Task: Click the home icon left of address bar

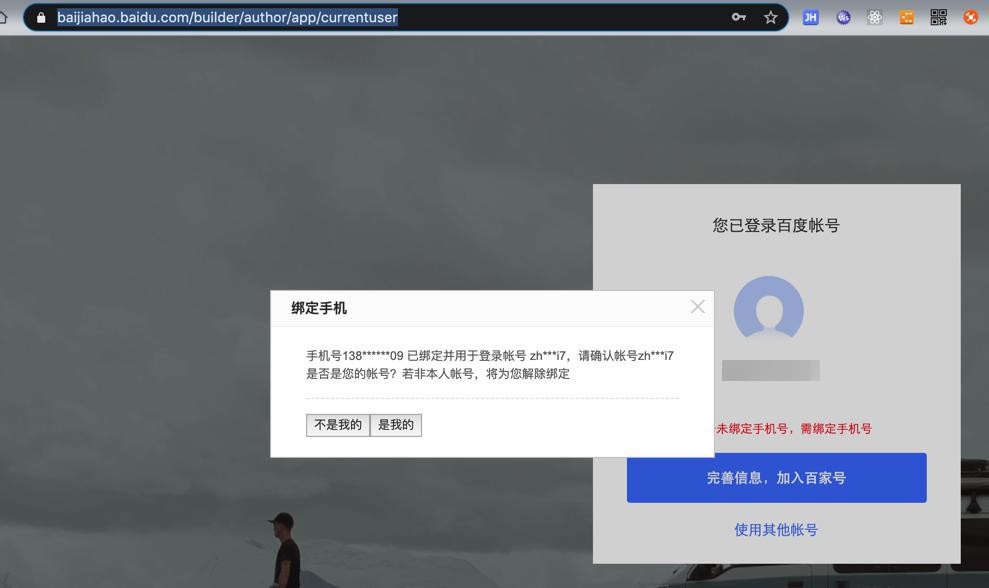Action: pos(3,18)
